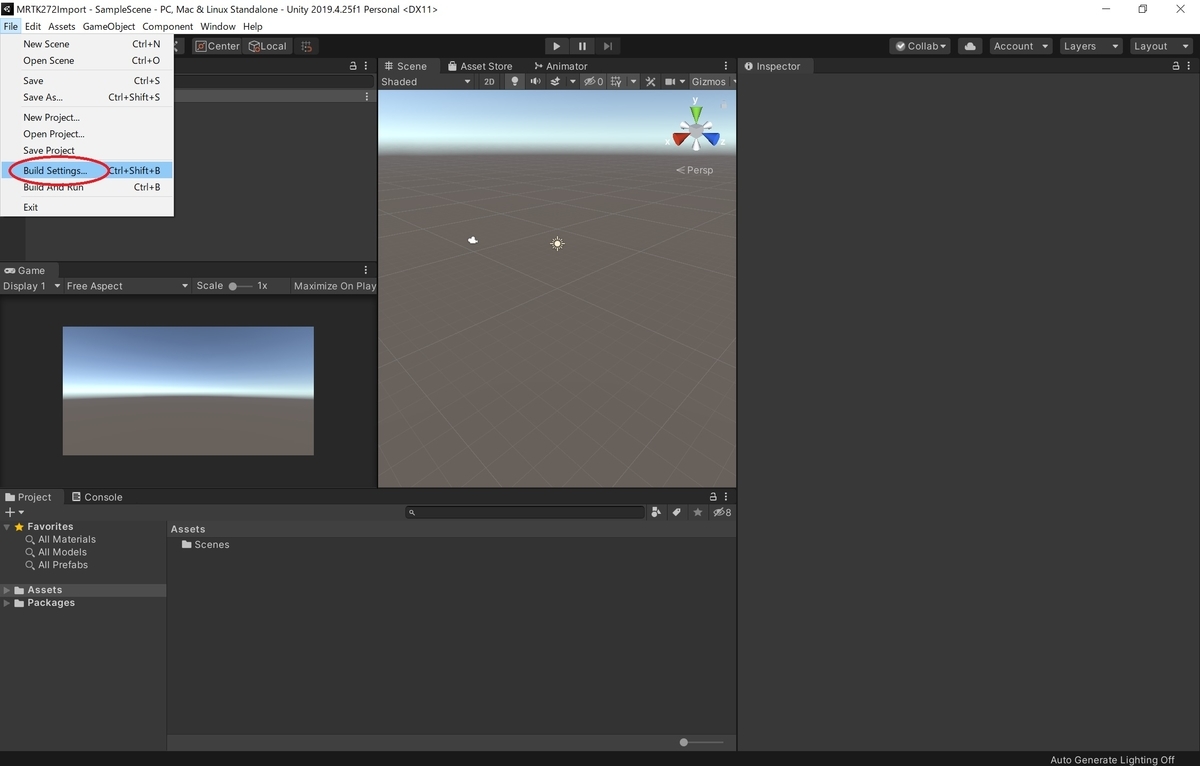Start play mode with the Play button
The image size is (1200, 766).
point(557,46)
